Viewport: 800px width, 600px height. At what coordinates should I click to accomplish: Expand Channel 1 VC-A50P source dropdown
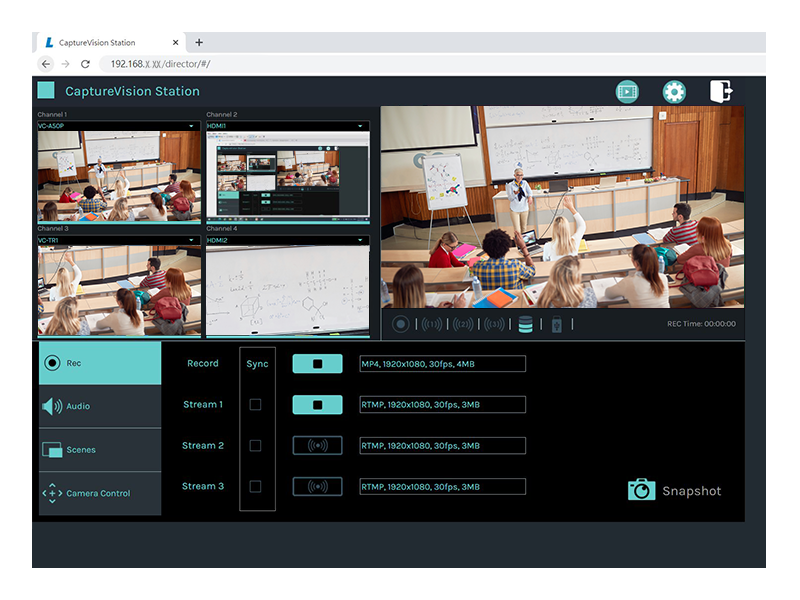[x=191, y=127]
